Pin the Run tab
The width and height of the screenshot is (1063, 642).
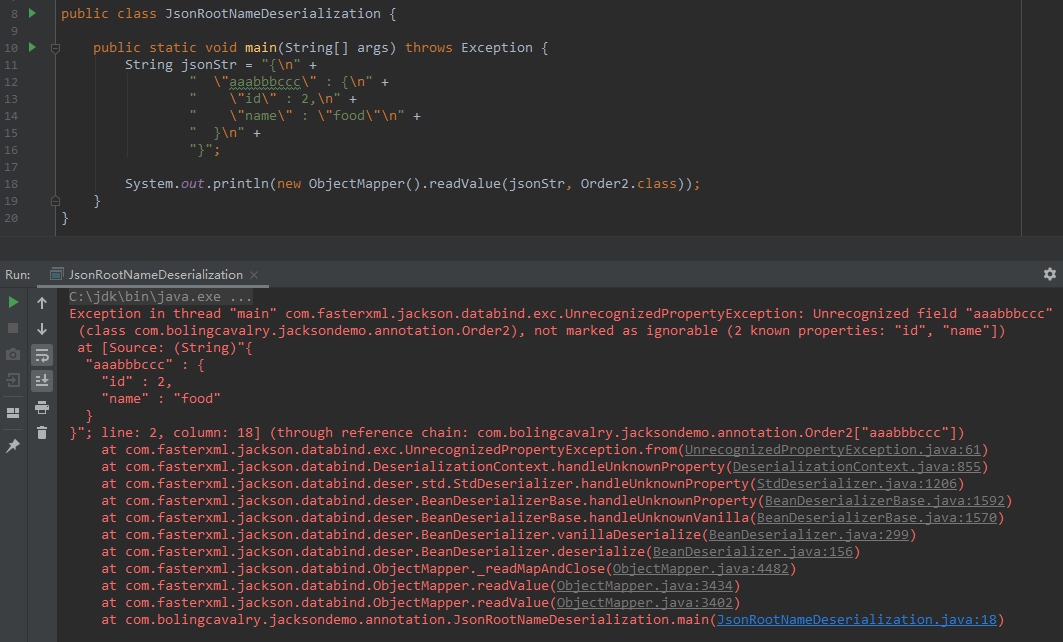pos(13,445)
